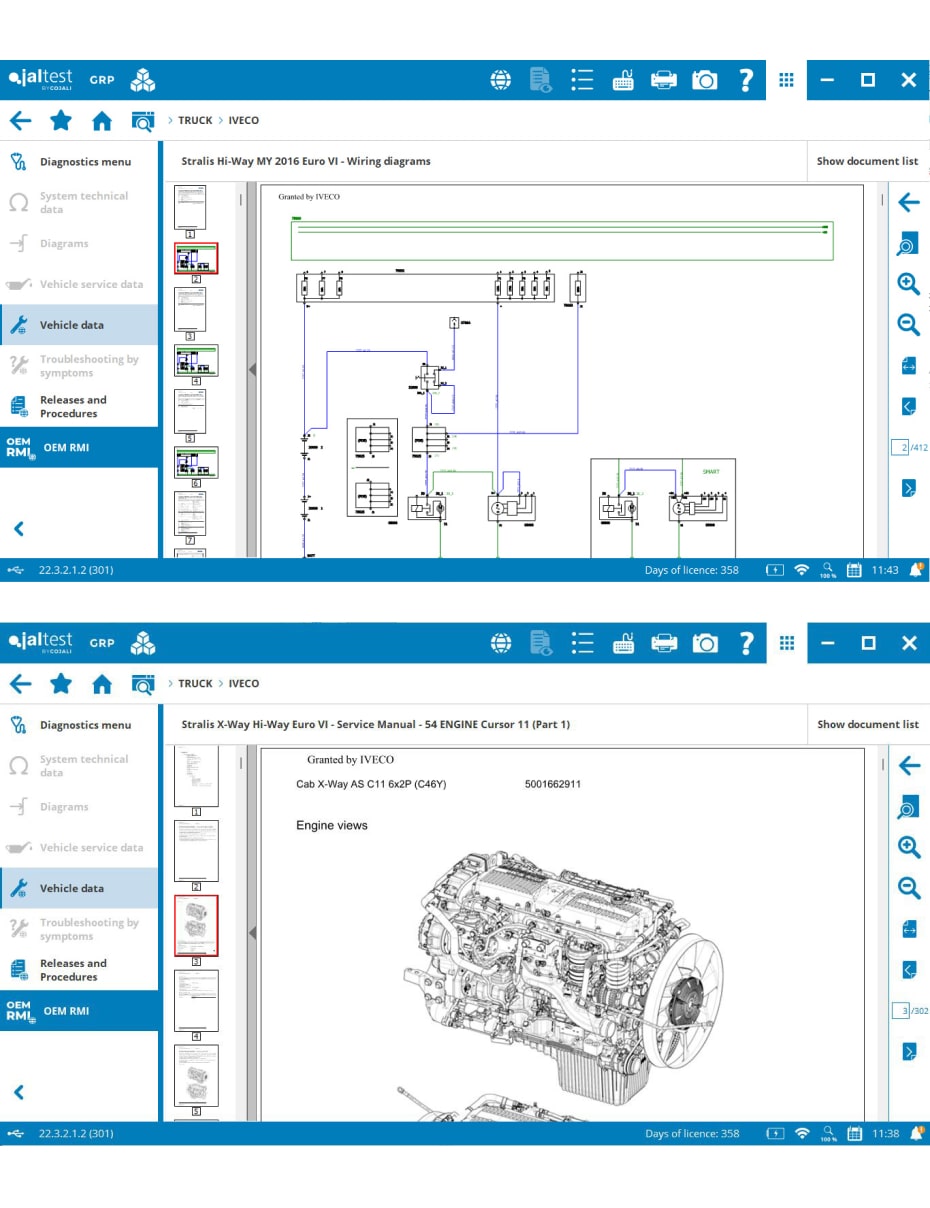Collapse sidebar chevron in Service Manual window
The height and width of the screenshot is (1208, 930).
point(18,1093)
